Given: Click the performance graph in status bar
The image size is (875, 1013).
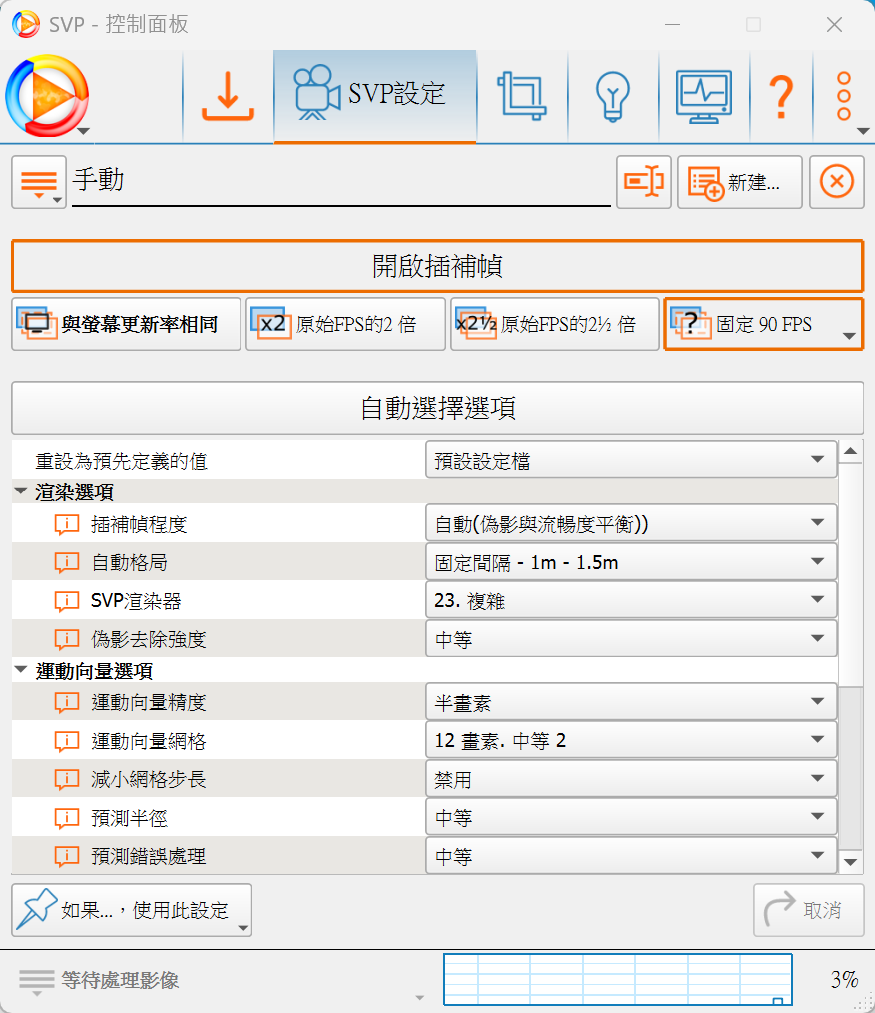Looking at the screenshot, I should 618,979.
